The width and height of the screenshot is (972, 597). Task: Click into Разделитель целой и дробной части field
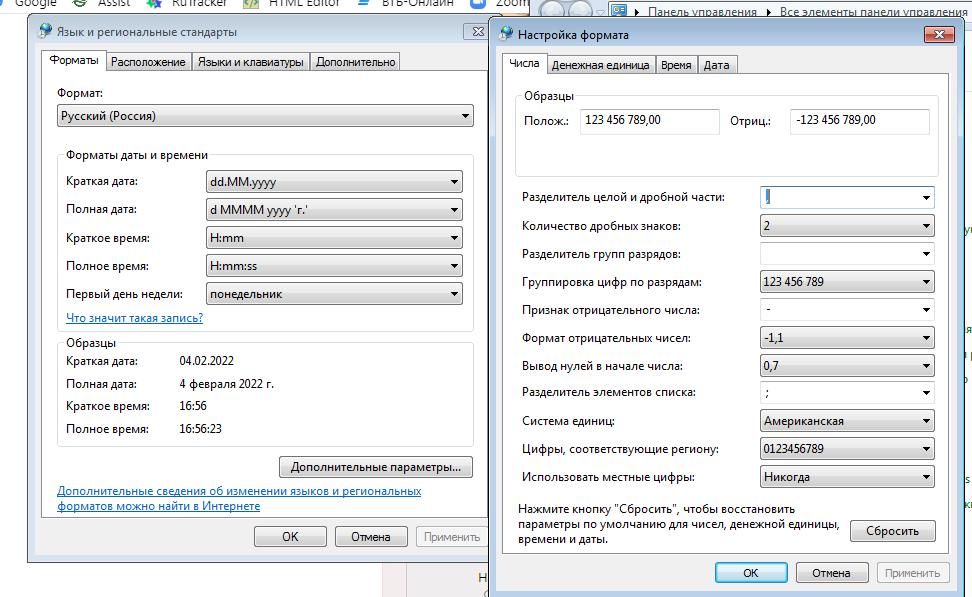(838, 198)
